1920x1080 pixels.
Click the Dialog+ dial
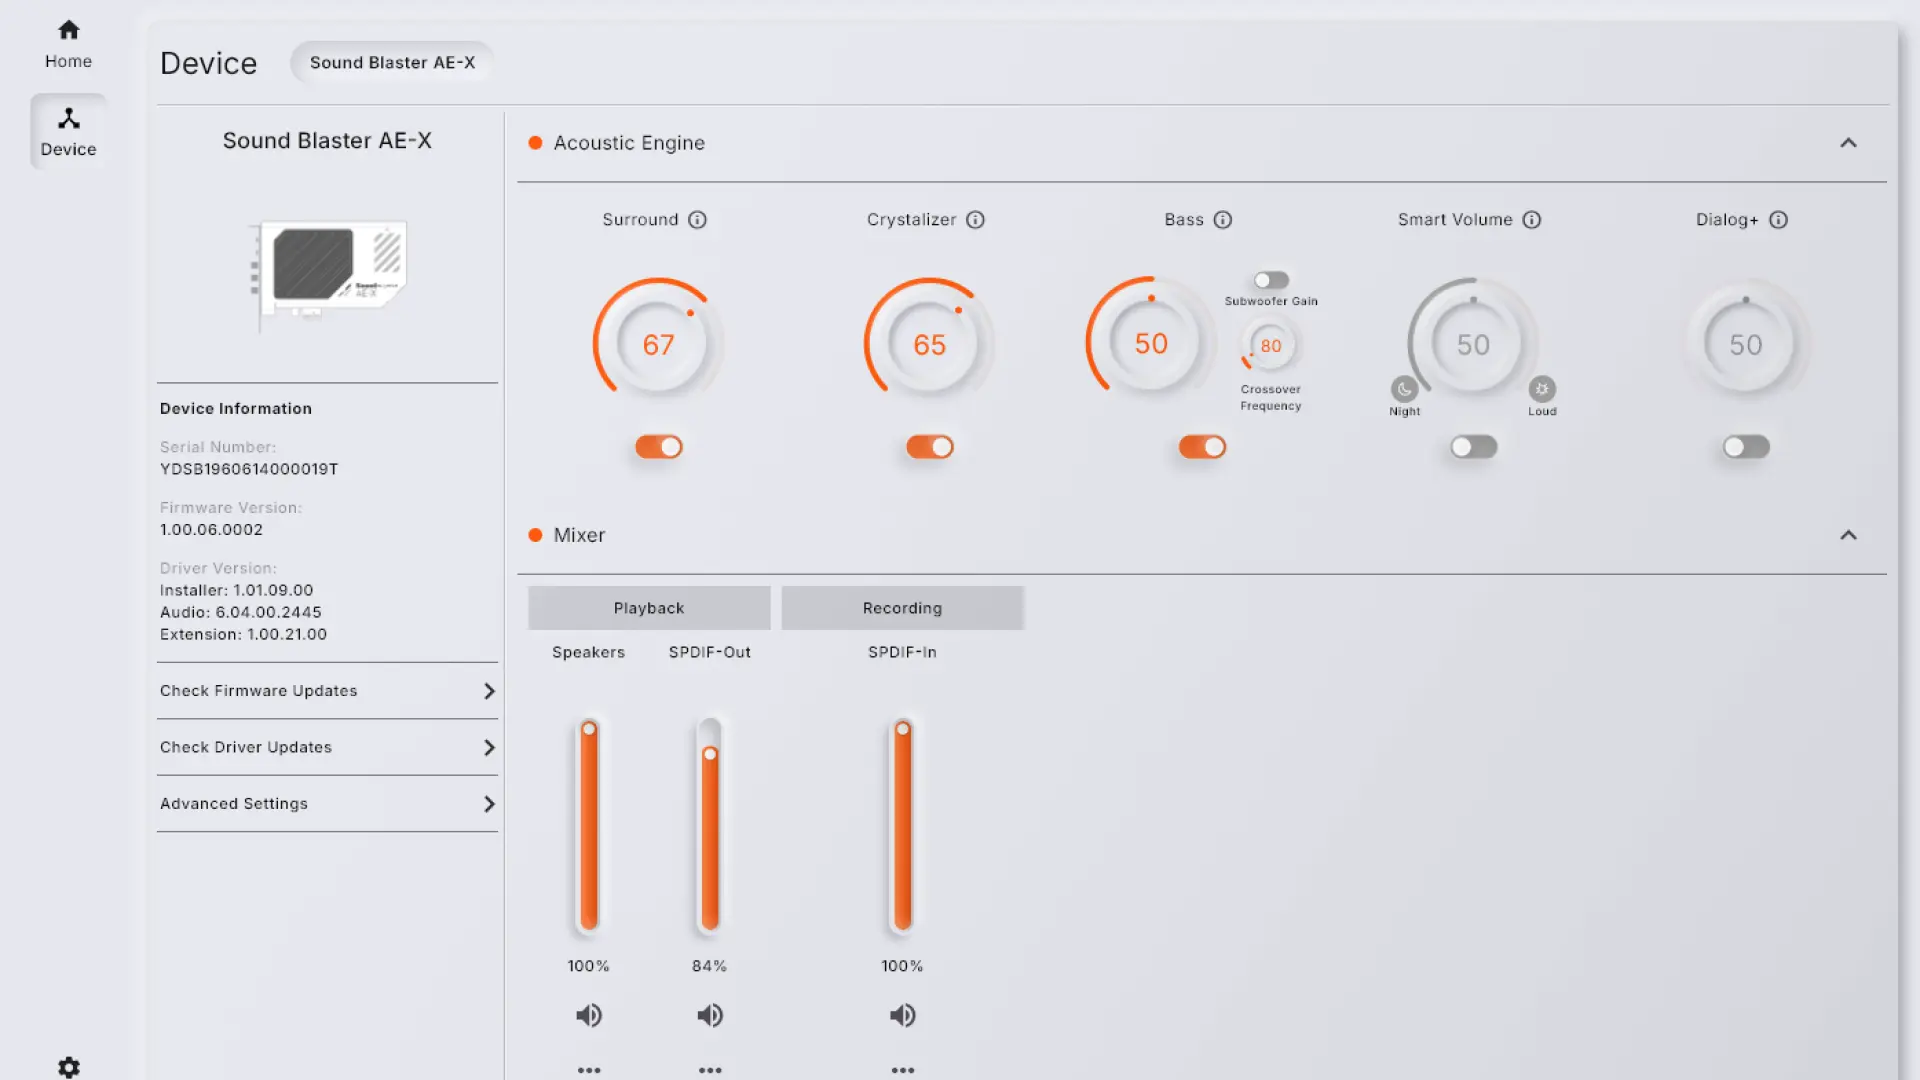click(1746, 344)
